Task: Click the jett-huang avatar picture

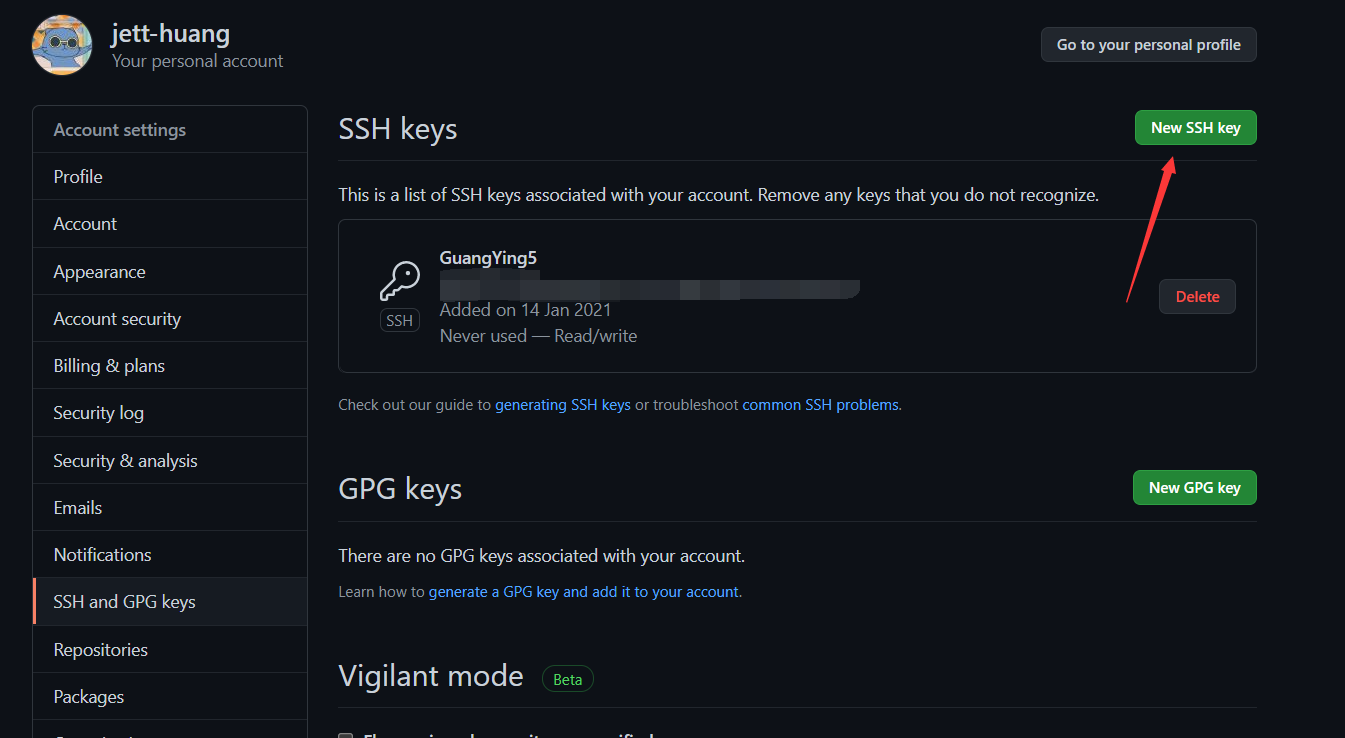Action: tap(62, 45)
